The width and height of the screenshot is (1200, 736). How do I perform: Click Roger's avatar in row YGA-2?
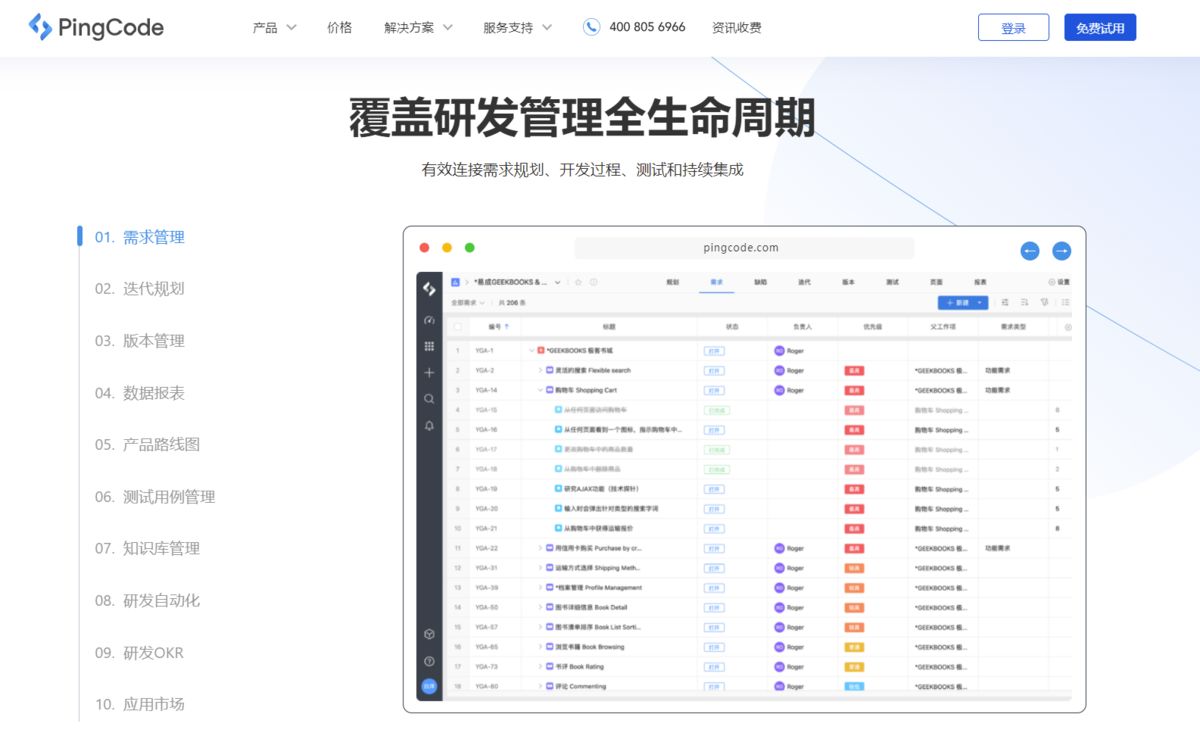coord(779,370)
